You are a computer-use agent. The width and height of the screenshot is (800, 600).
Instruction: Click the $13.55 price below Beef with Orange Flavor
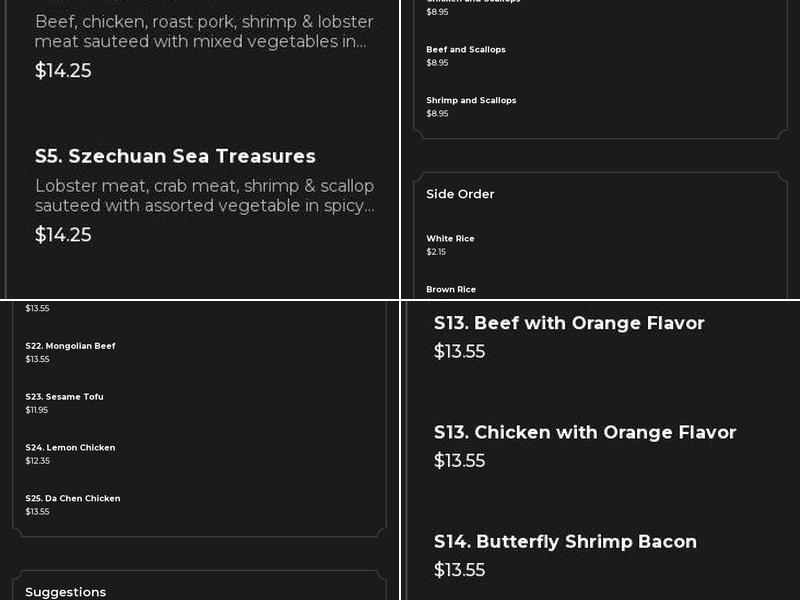459,351
